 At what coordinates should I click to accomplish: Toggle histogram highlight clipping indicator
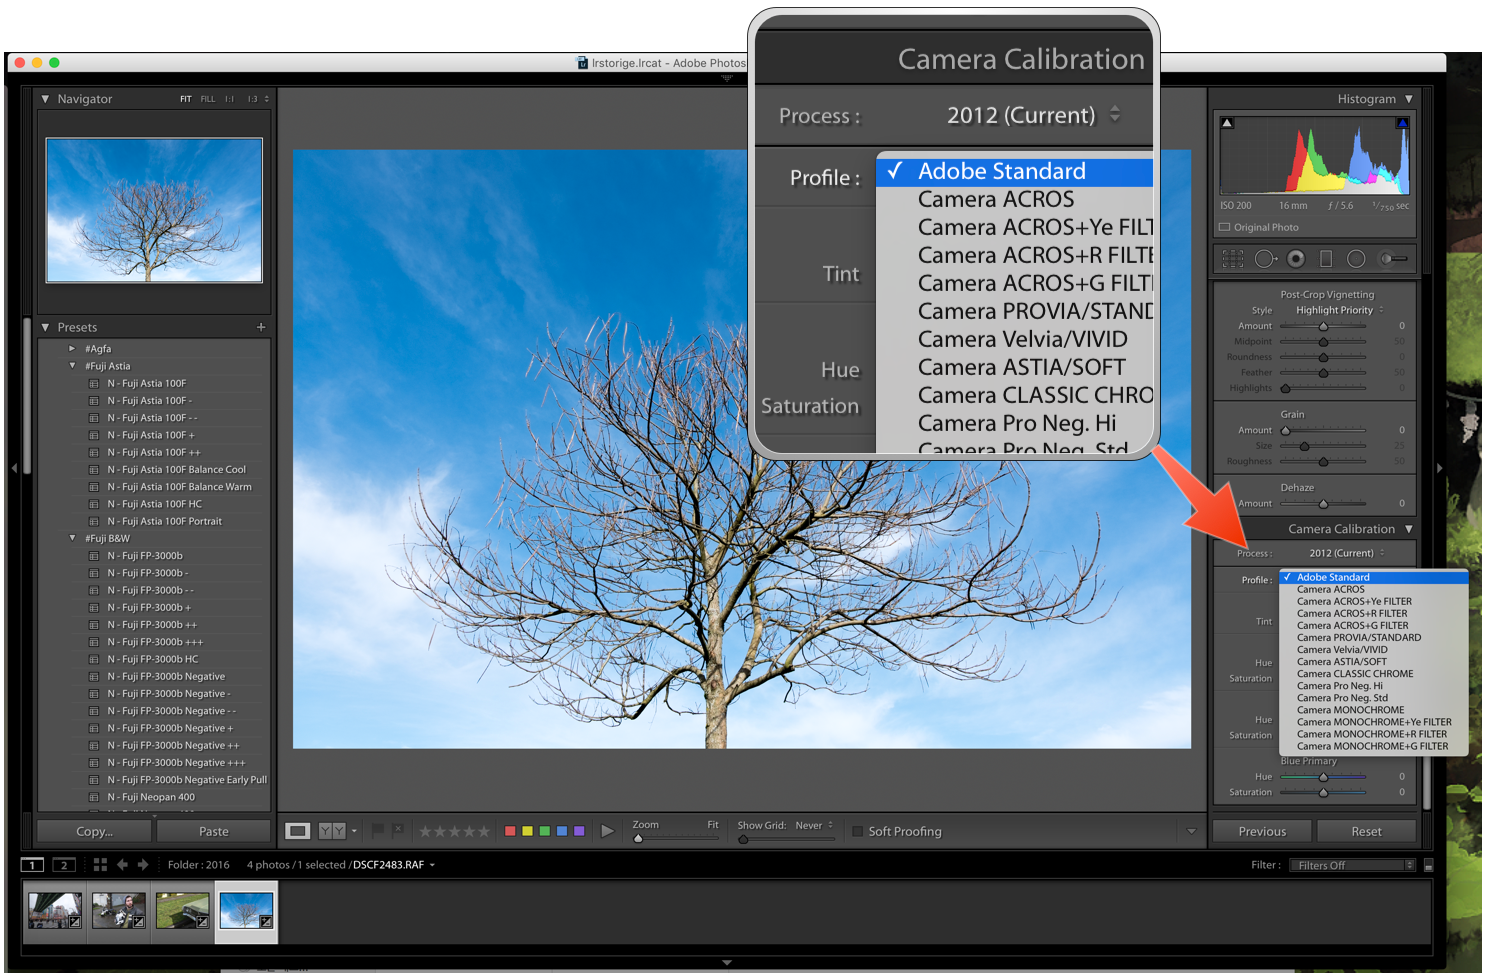[x=1402, y=123]
